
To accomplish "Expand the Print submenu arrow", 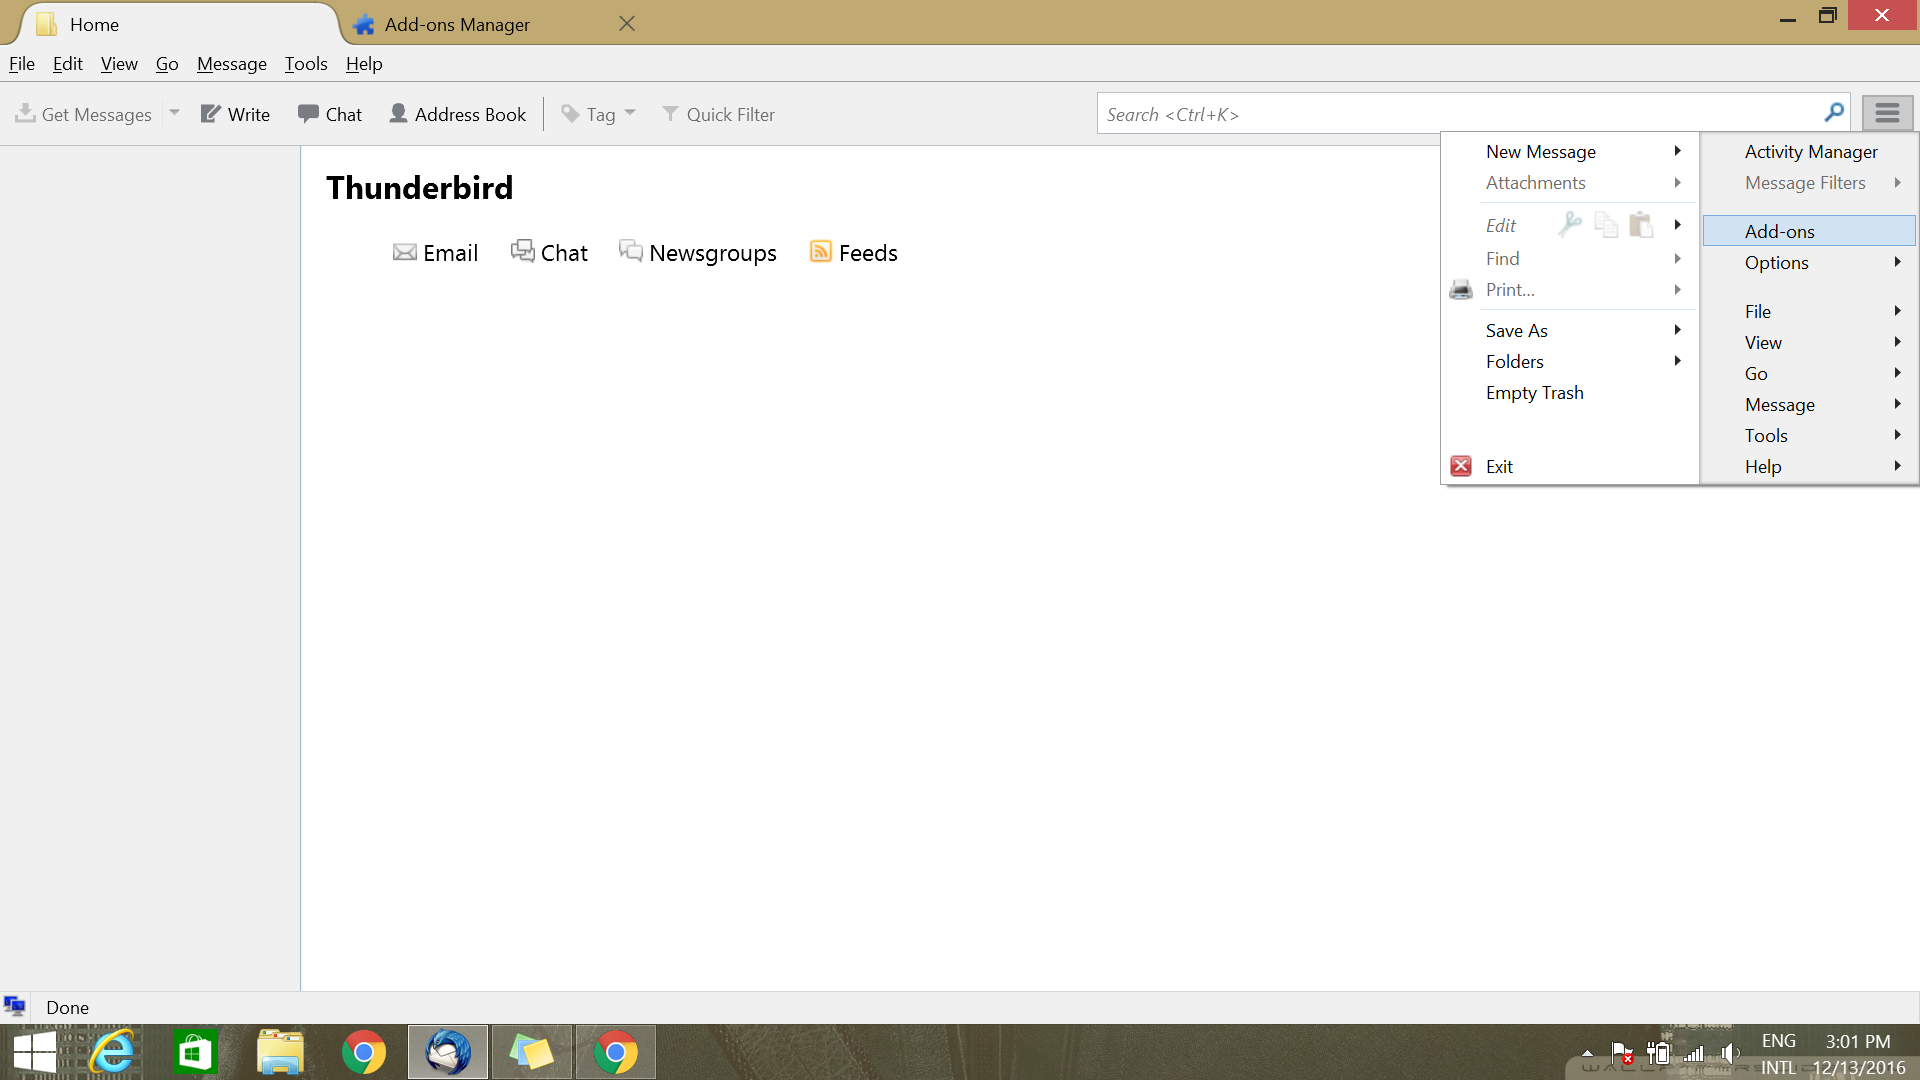I will tap(1677, 290).
